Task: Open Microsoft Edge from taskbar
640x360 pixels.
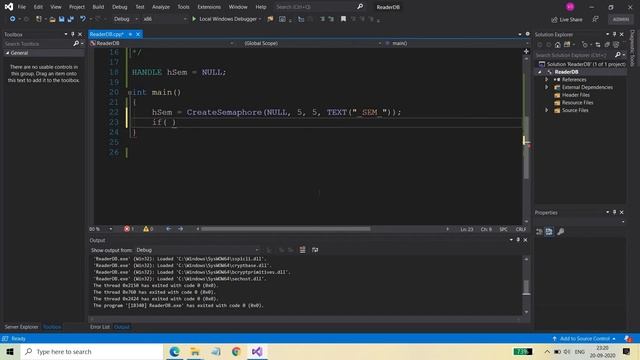Action: (175, 351)
